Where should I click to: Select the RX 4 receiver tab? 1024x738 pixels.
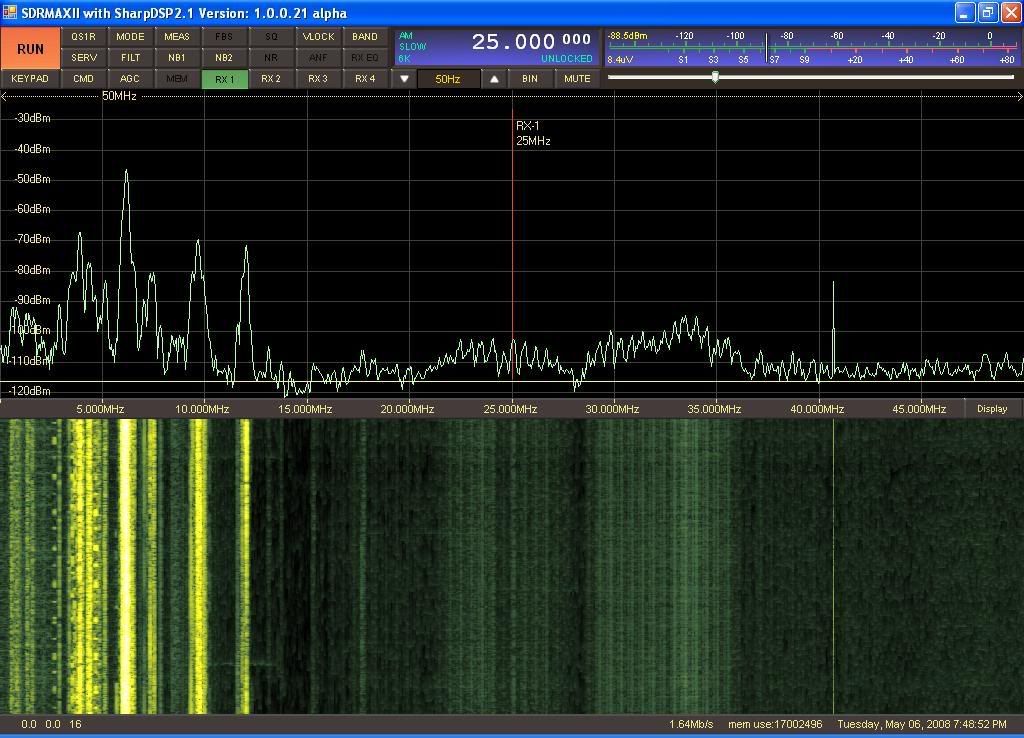pyautogui.click(x=365, y=79)
